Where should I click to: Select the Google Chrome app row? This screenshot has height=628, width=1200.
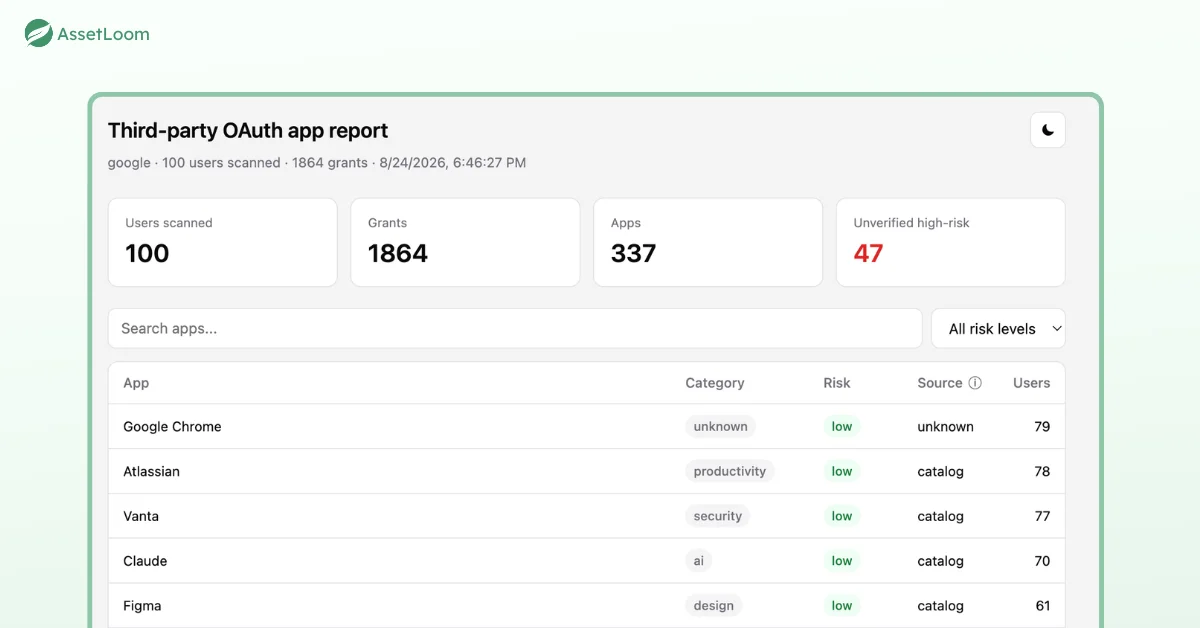tap(587, 426)
